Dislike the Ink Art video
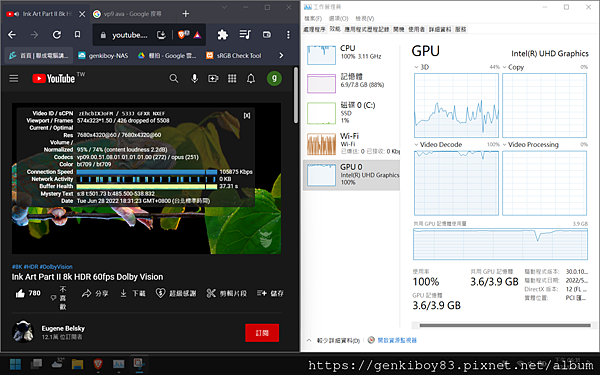Screen dimensions: 600x375 pos(59,298)
